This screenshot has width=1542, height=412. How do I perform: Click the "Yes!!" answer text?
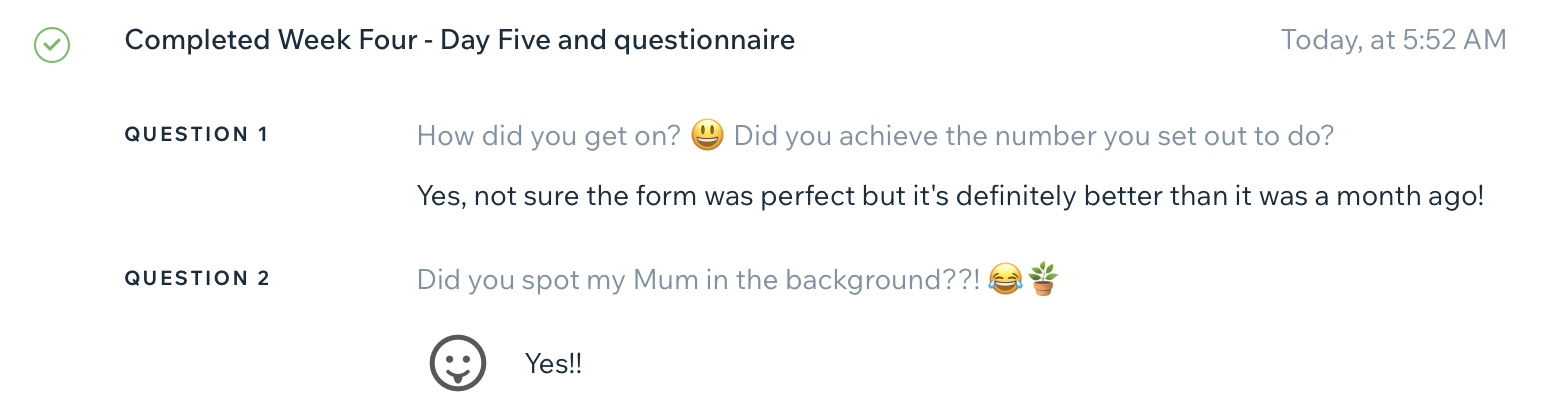553,364
